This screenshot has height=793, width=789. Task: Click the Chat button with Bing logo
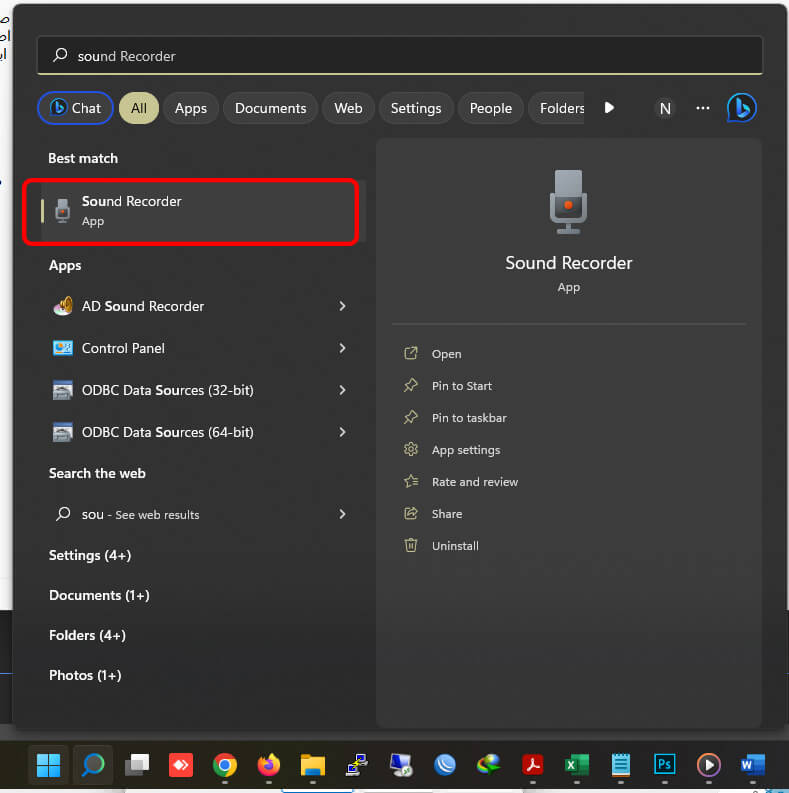(x=75, y=108)
